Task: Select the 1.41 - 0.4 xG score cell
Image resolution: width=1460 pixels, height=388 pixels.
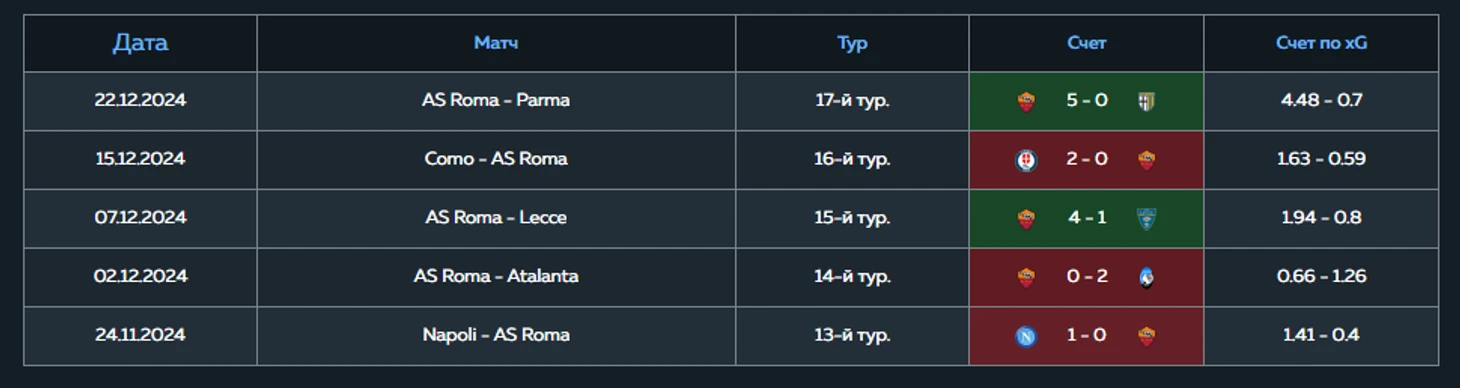Action: pyautogui.click(x=1321, y=335)
